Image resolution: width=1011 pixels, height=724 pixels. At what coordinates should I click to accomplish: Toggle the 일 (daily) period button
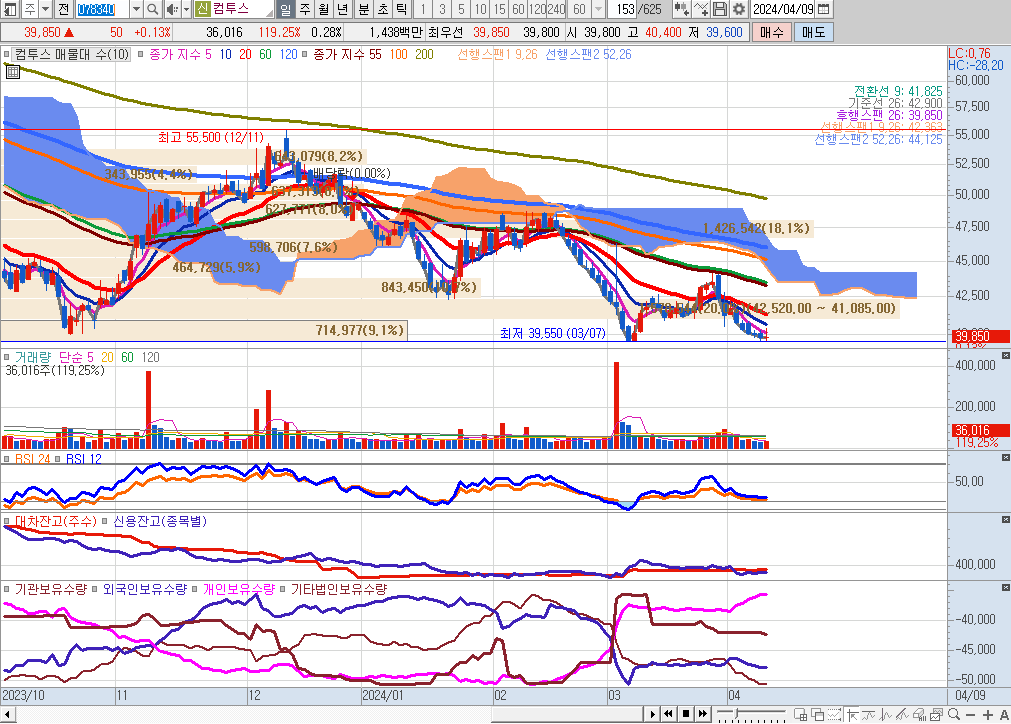click(286, 9)
